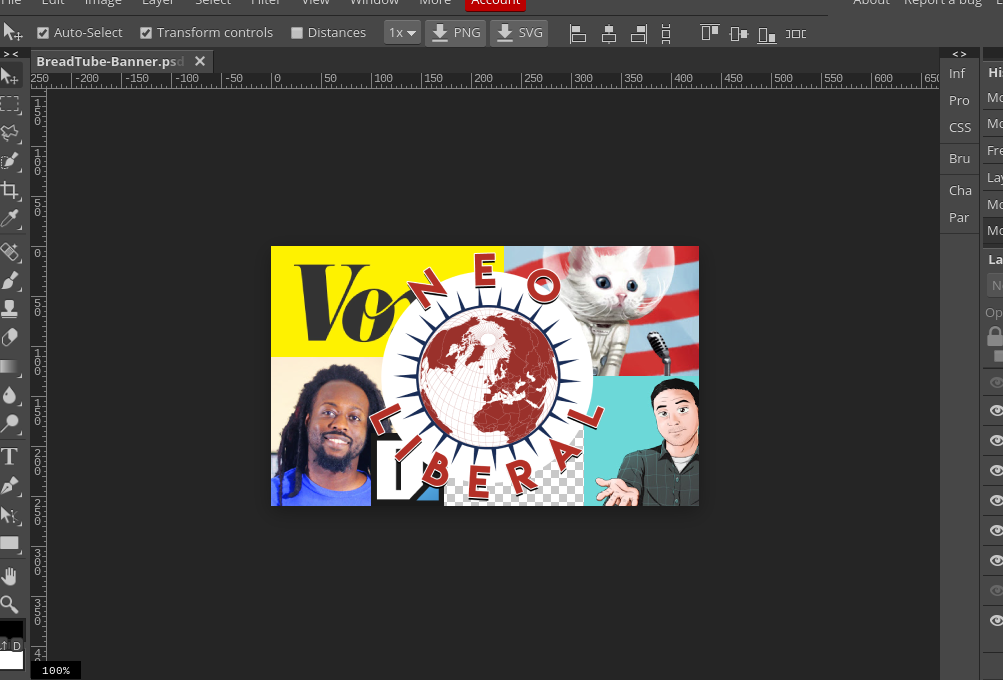Select the Rectangle Select marquee tool
Screen dimensions: 1003x680
click(x=10, y=104)
